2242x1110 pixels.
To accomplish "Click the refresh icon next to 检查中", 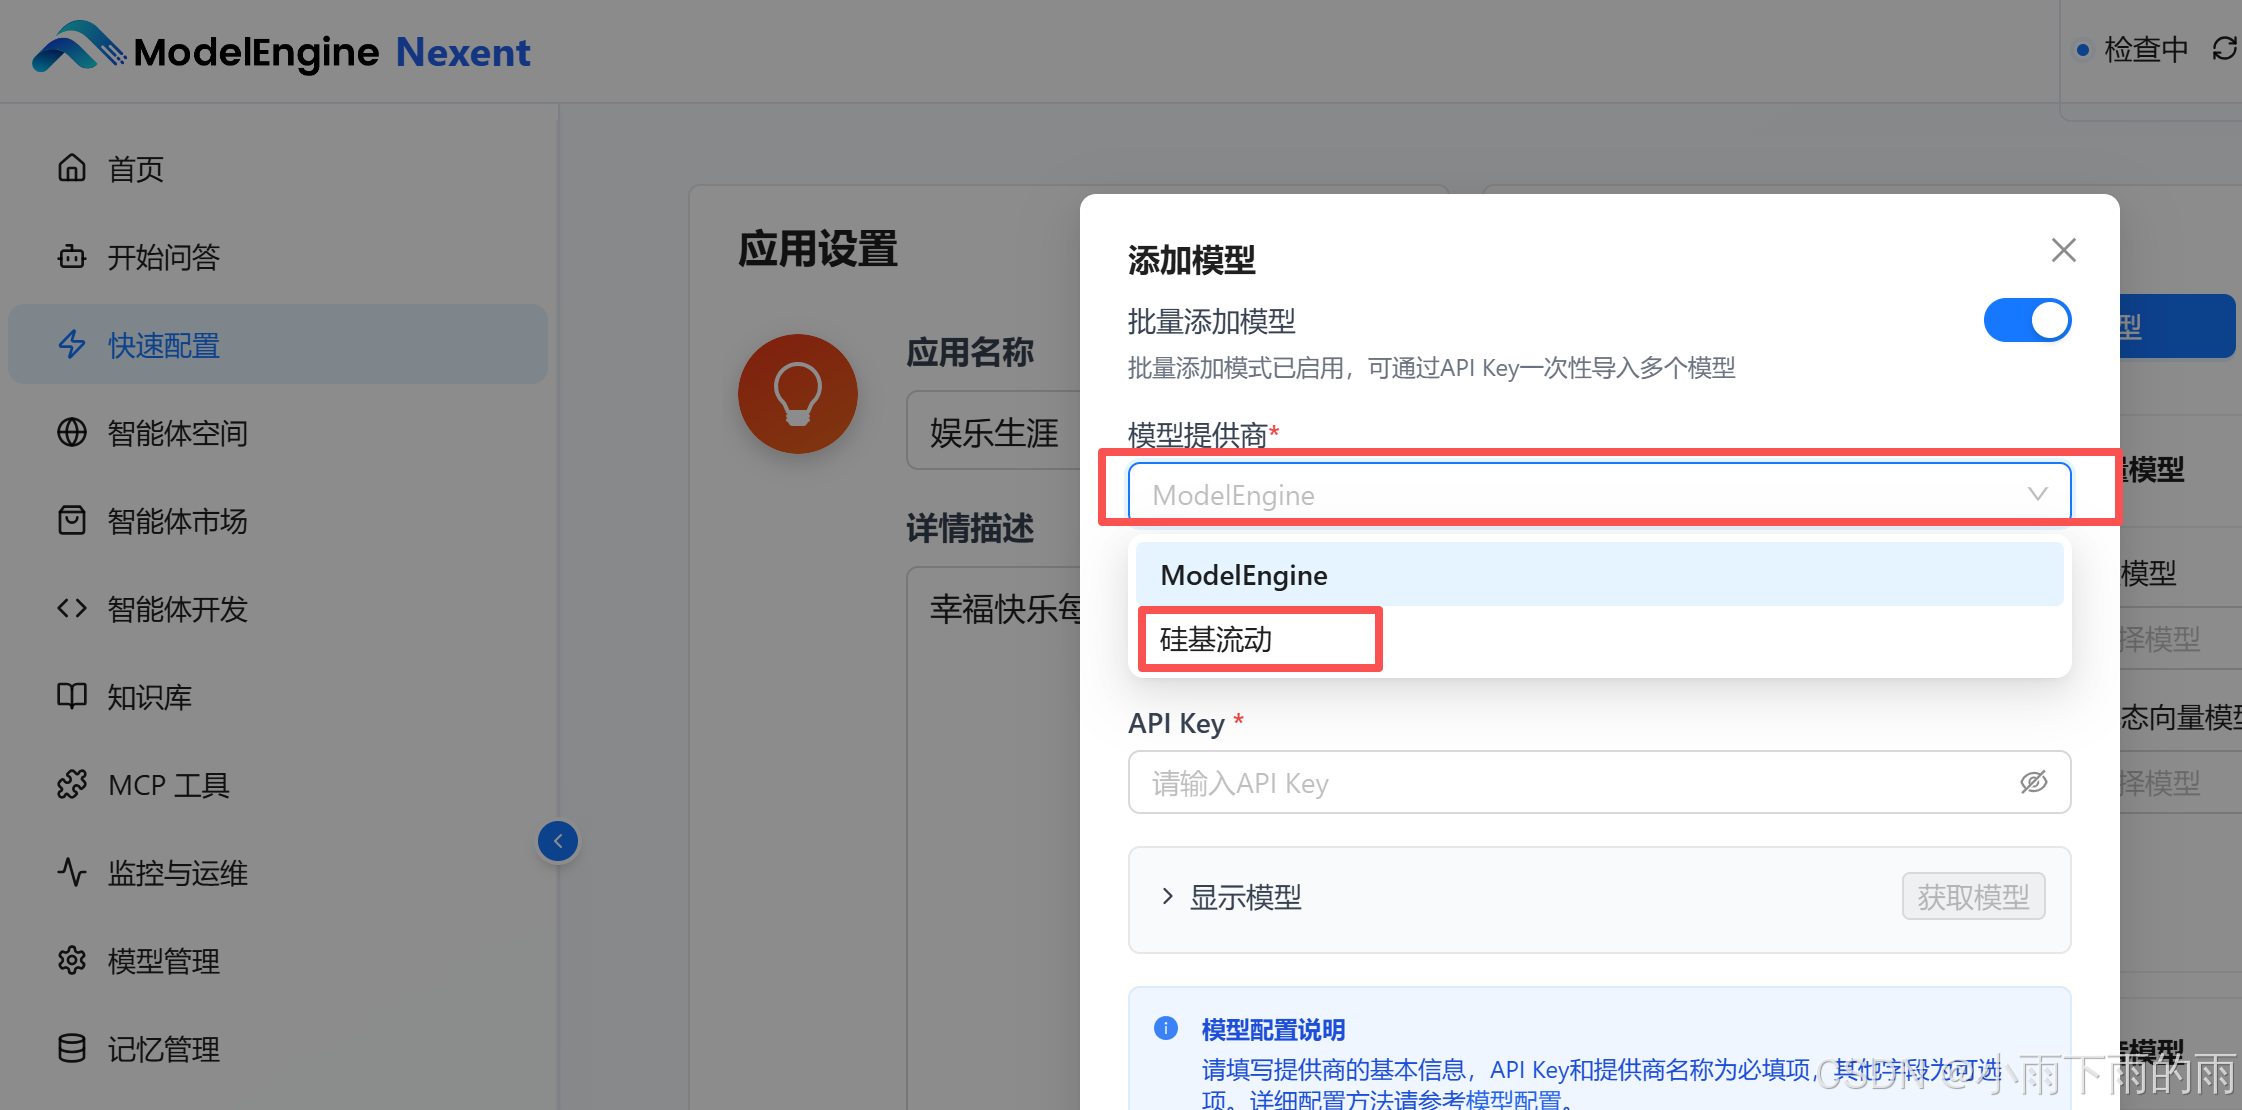I will pyautogui.click(x=2223, y=49).
